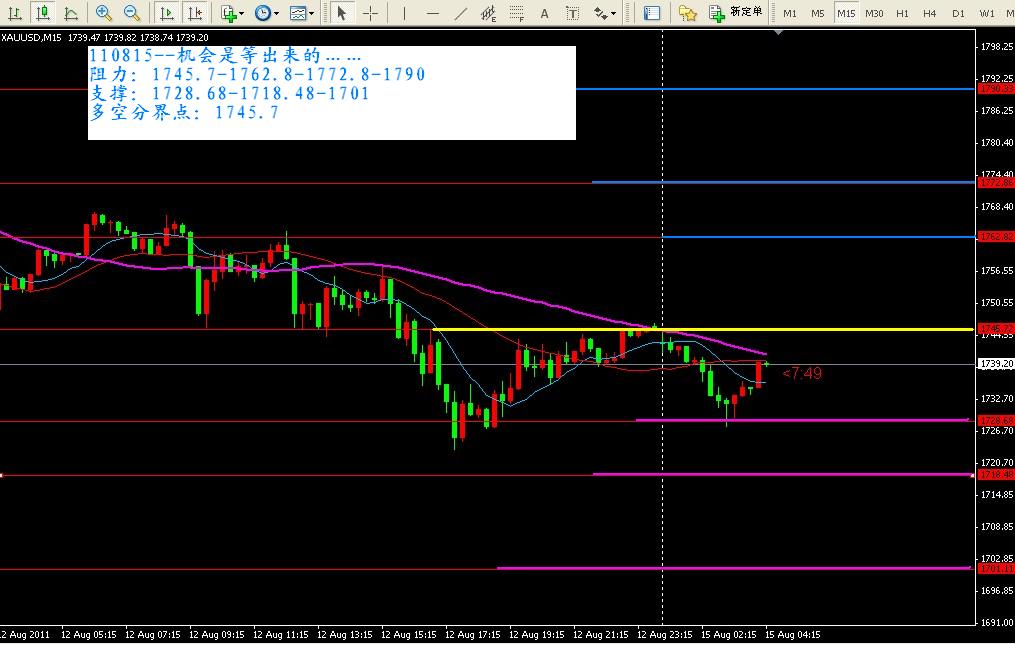
Task: Zoom in on the chart
Action: (104, 13)
